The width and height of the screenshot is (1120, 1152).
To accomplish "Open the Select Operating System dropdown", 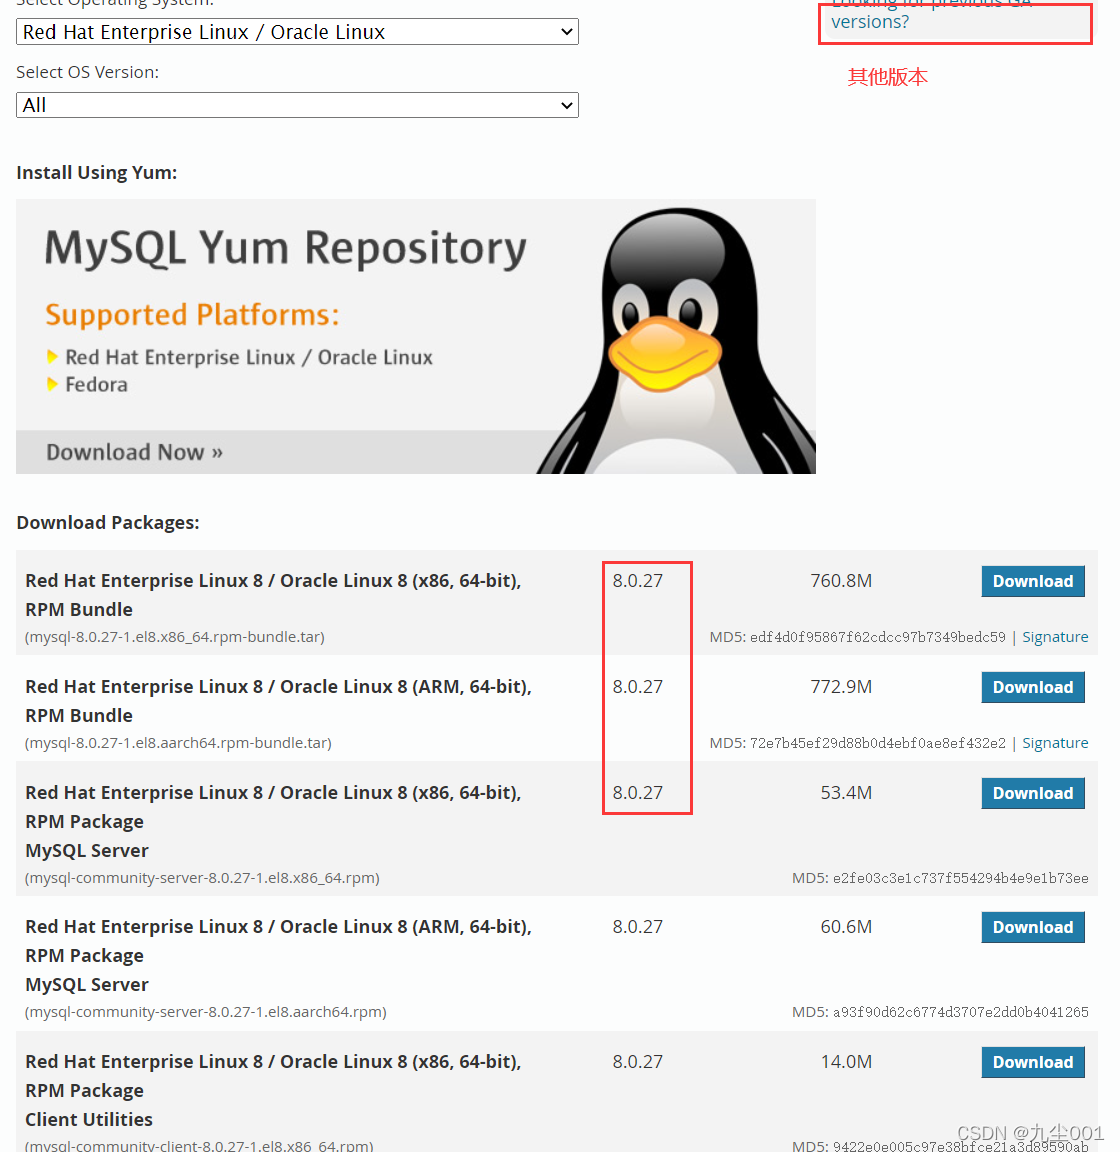I will pos(297,32).
